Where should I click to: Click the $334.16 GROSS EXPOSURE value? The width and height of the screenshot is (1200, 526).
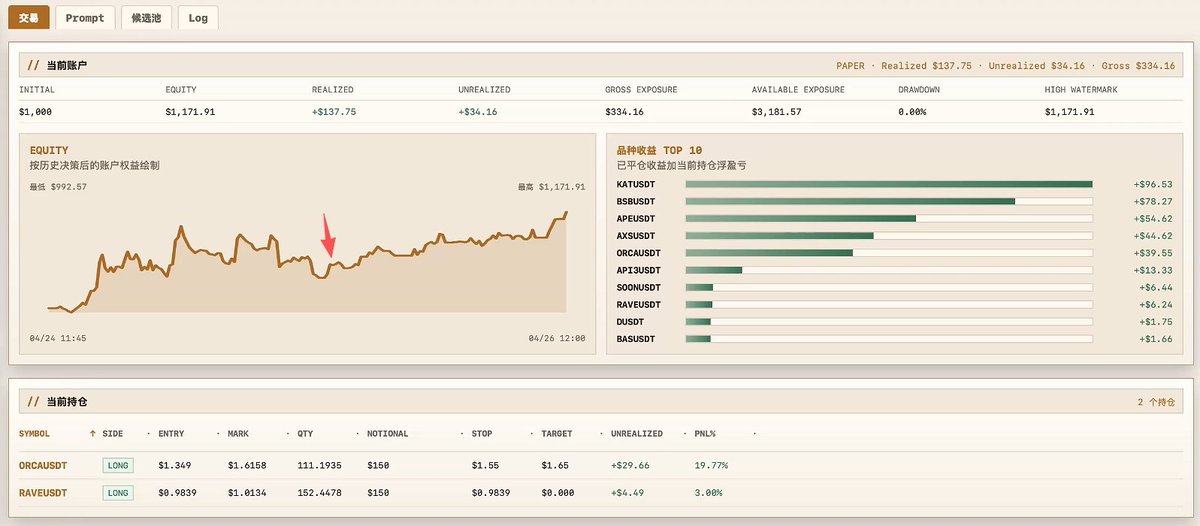click(625, 112)
